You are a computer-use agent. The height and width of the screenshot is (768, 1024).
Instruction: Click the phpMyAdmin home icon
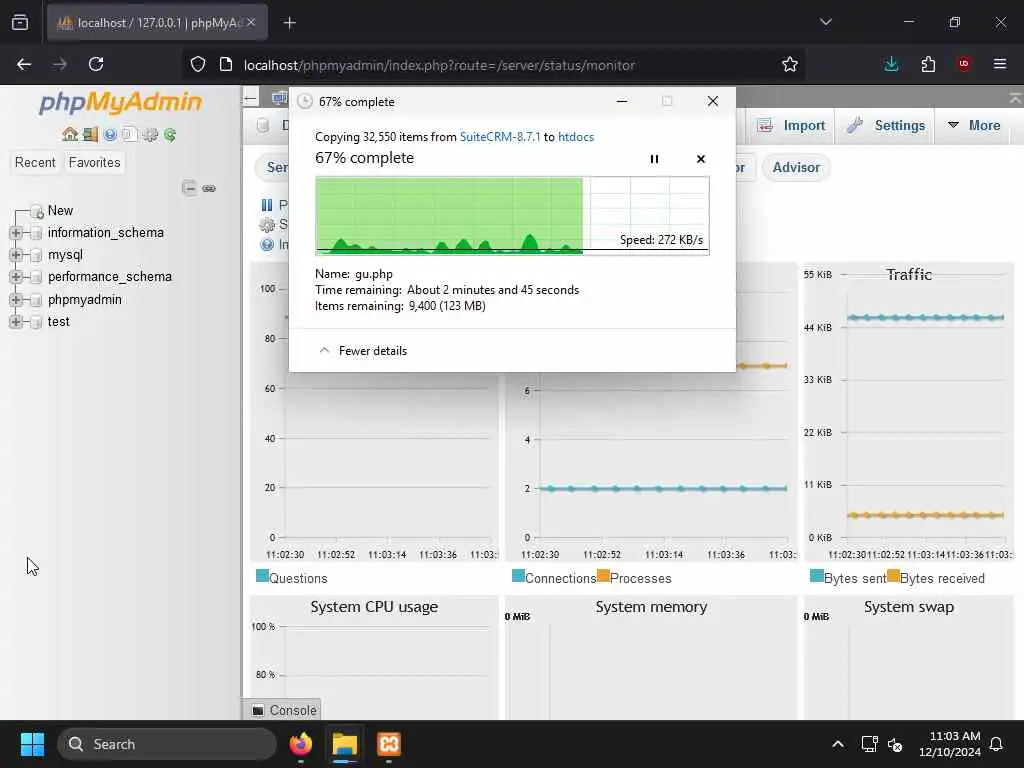point(70,135)
